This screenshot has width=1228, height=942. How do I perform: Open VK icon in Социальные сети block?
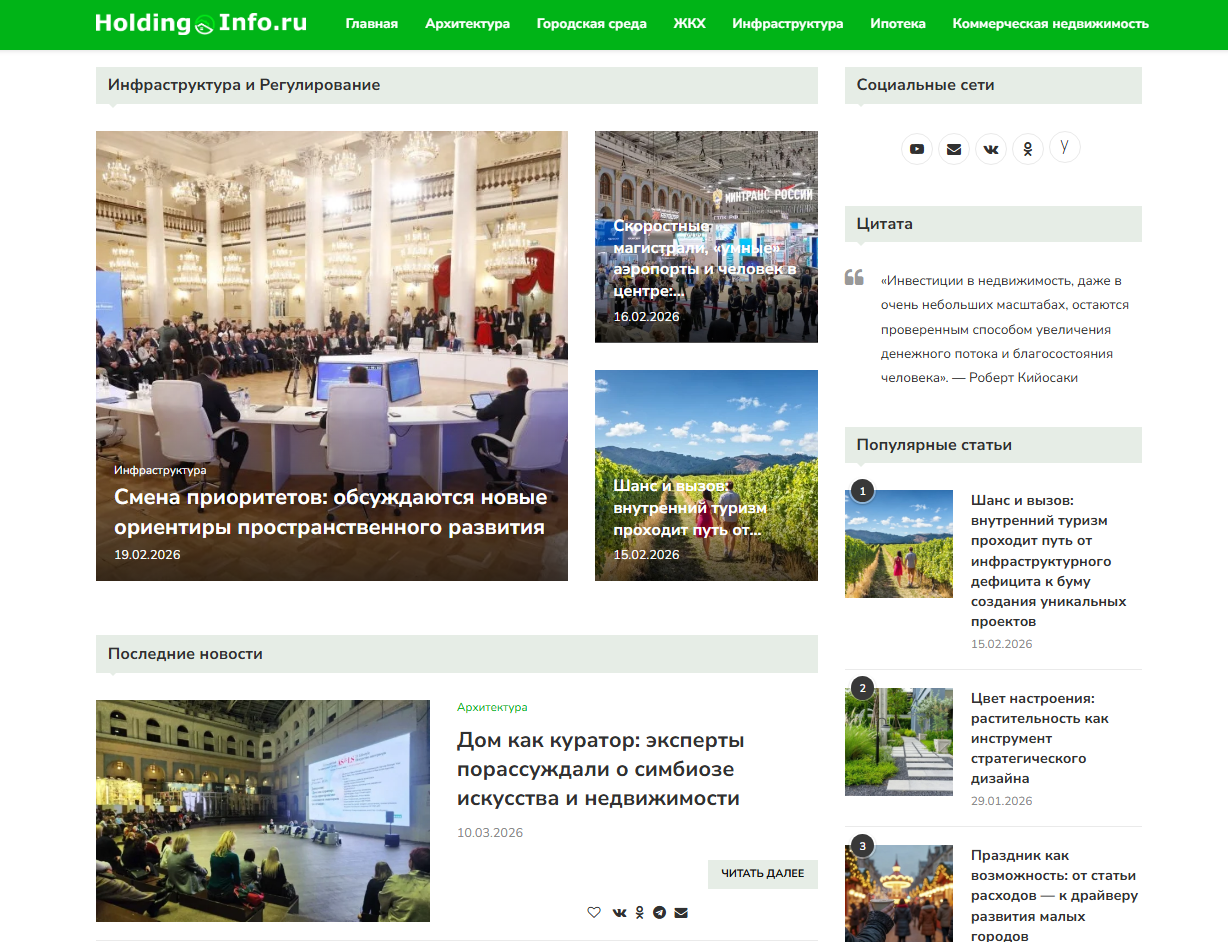[991, 150]
